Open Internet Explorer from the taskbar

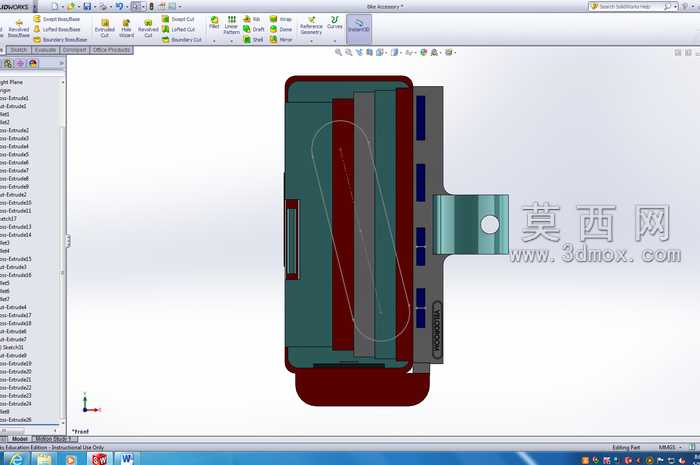coord(16,459)
